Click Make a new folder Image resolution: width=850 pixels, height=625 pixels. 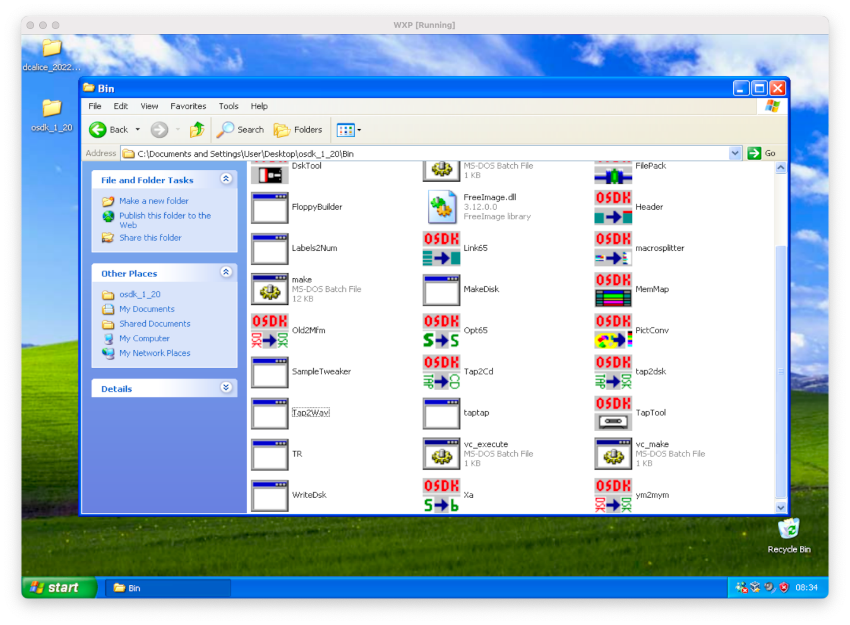point(154,201)
